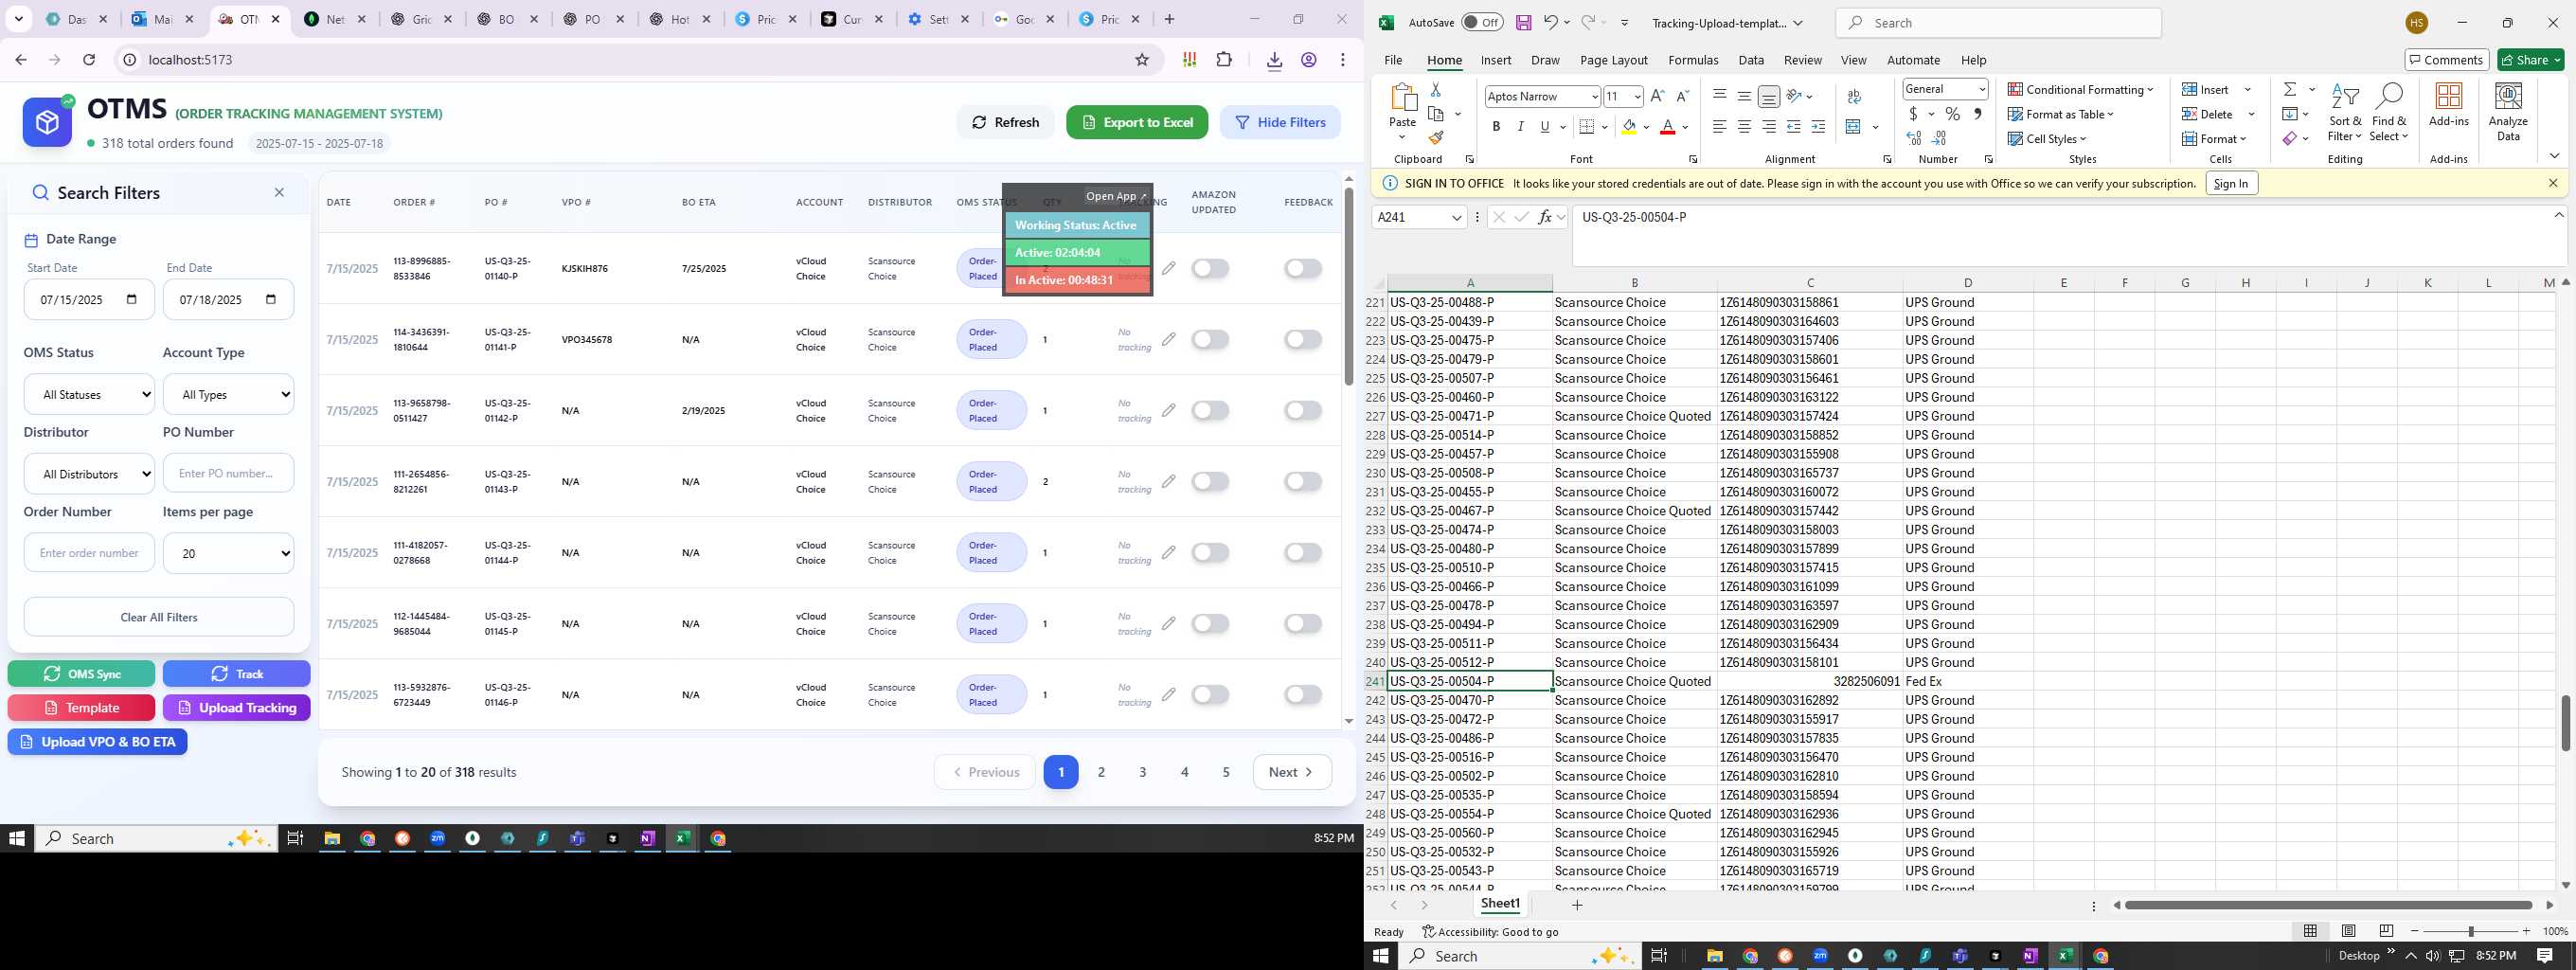Toggle Amazon Updated for PO US-Q3-25-01141-P
The height and width of the screenshot is (970, 2576).
coord(1210,339)
